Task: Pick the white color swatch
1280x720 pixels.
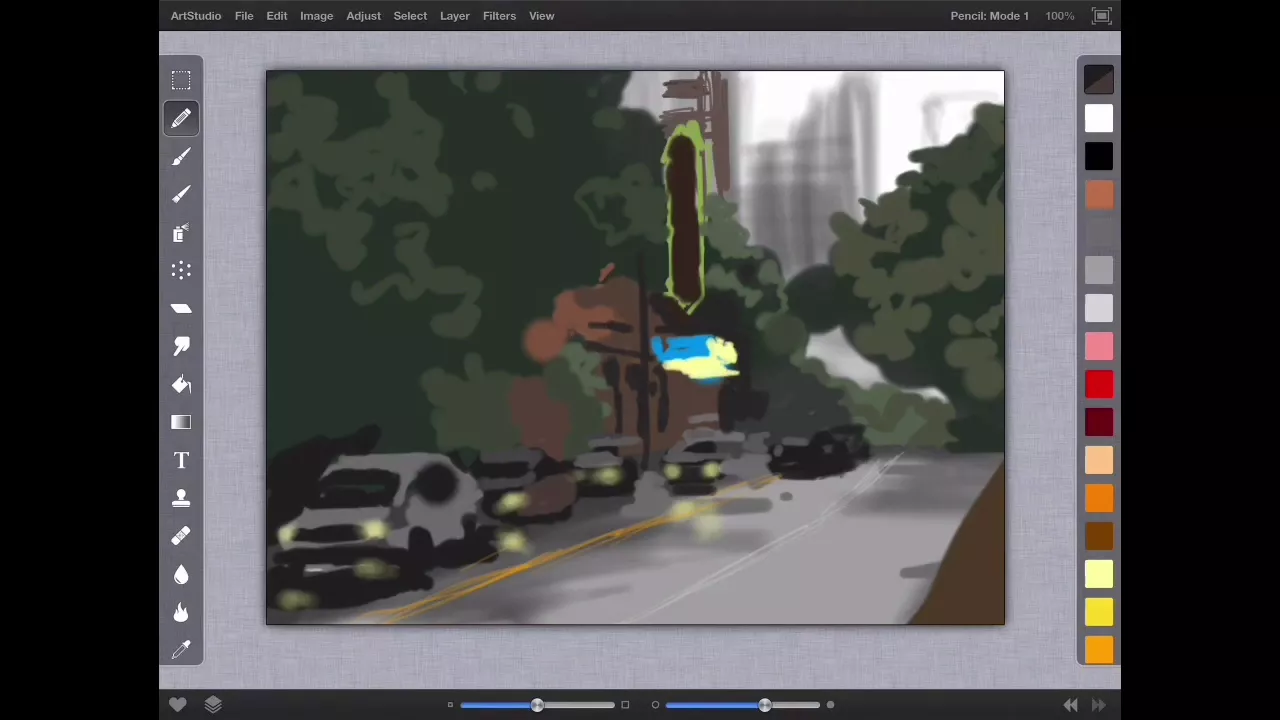Action: [1099, 119]
